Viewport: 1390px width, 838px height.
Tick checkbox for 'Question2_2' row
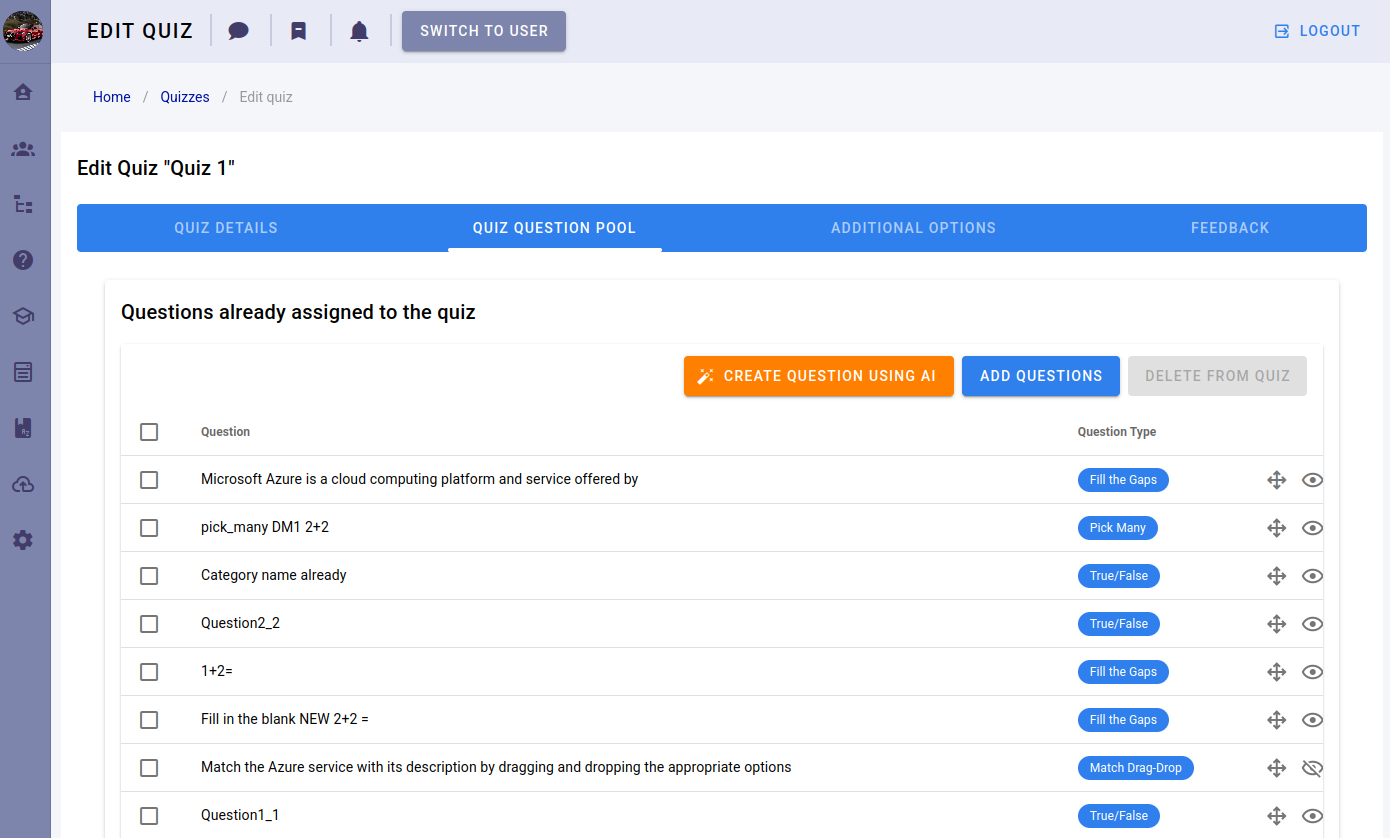pos(149,624)
